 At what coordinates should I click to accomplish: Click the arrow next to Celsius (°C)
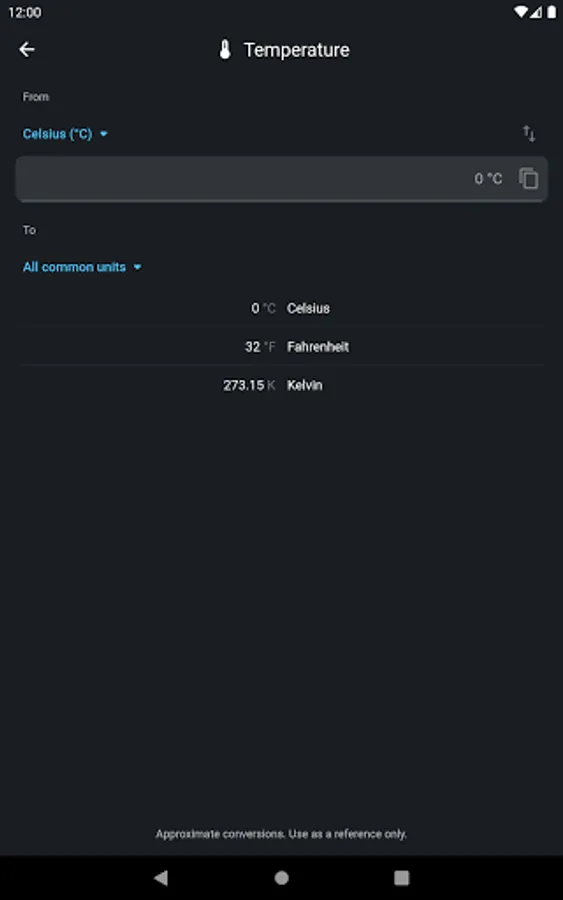click(104, 134)
